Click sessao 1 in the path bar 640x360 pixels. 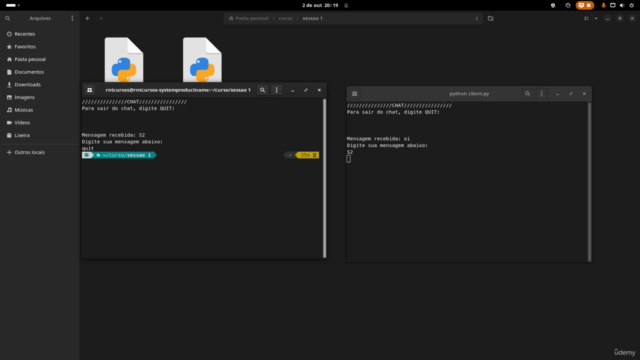[312, 18]
